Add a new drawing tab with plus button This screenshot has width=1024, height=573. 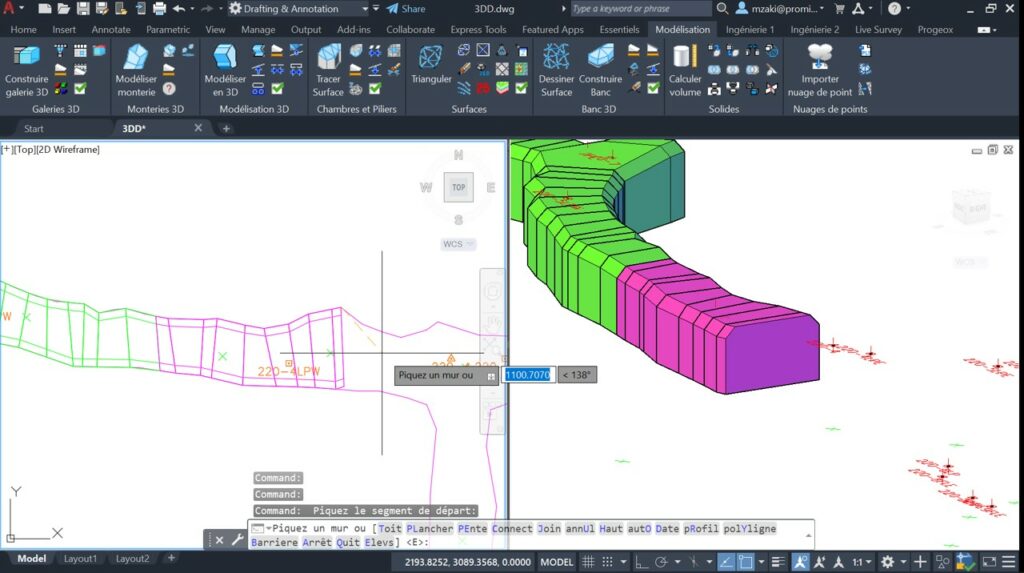pyautogui.click(x=226, y=129)
